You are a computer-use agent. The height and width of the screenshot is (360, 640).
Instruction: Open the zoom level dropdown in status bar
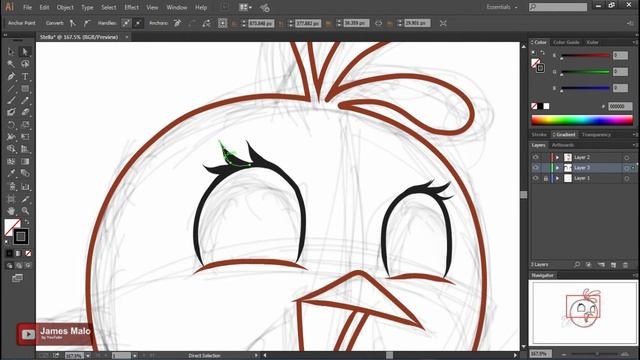[x=88, y=356]
